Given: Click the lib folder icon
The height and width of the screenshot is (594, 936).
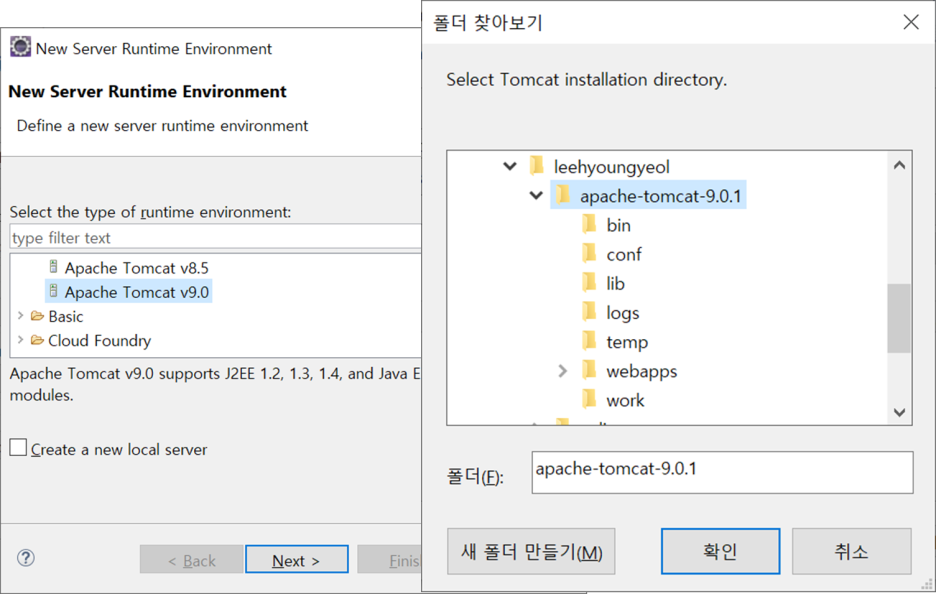Looking at the screenshot, I should 590,282.
